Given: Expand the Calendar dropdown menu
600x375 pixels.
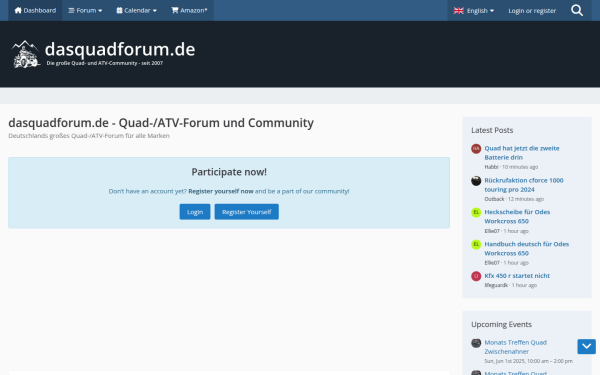Looking at the screenshot, I should click(137, 10).
